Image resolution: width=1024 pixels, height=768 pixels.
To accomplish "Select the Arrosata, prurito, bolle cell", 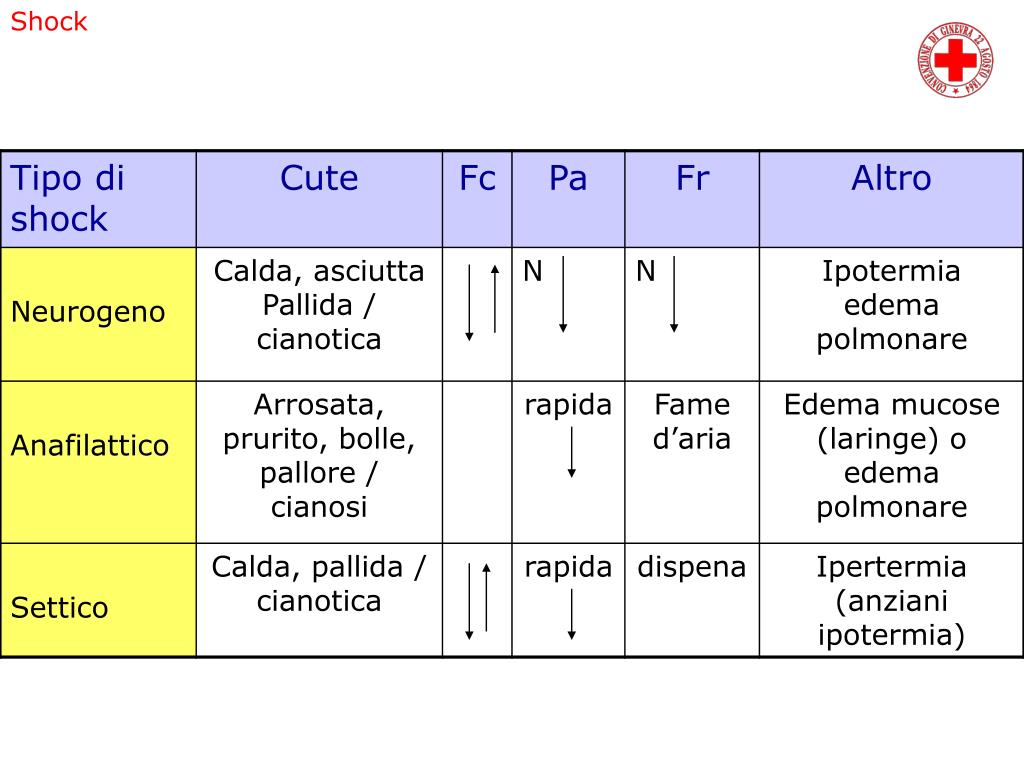I will [319, 462].
